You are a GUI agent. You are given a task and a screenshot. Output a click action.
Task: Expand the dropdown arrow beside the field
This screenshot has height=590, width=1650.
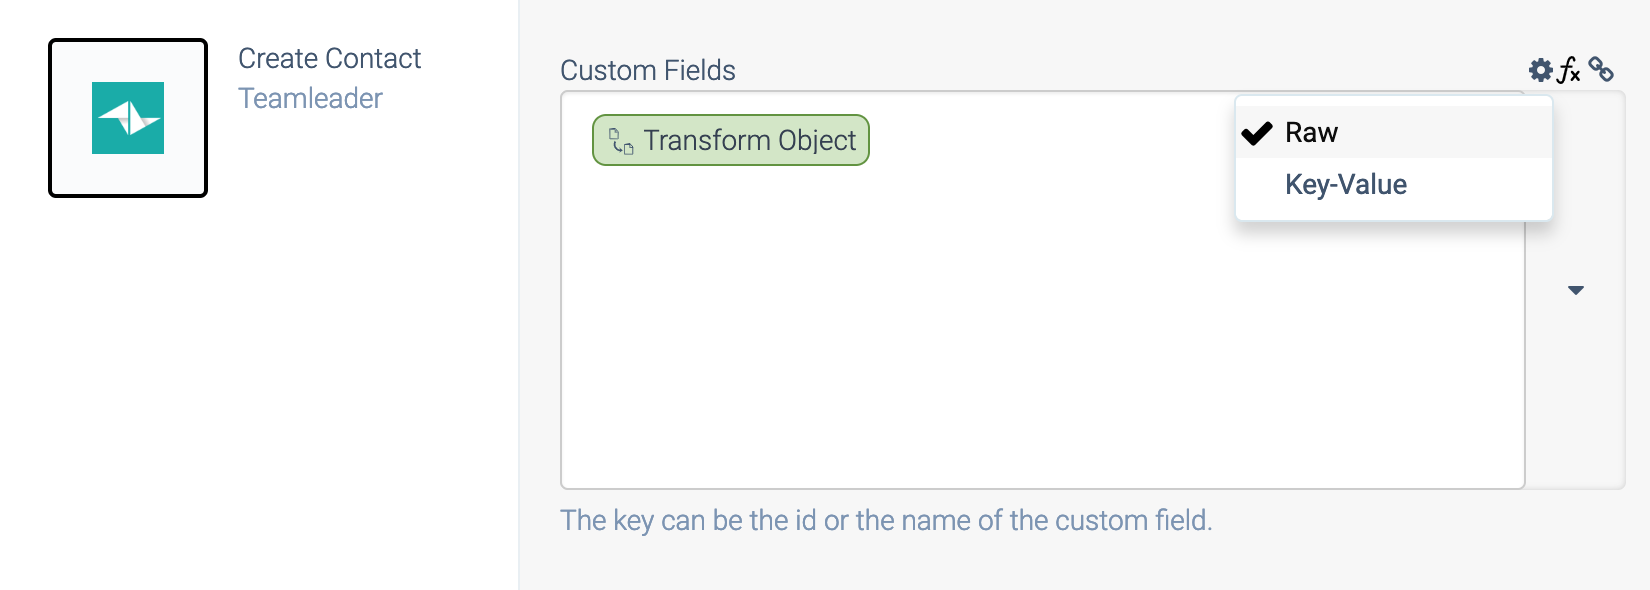tap(1576, 290)
